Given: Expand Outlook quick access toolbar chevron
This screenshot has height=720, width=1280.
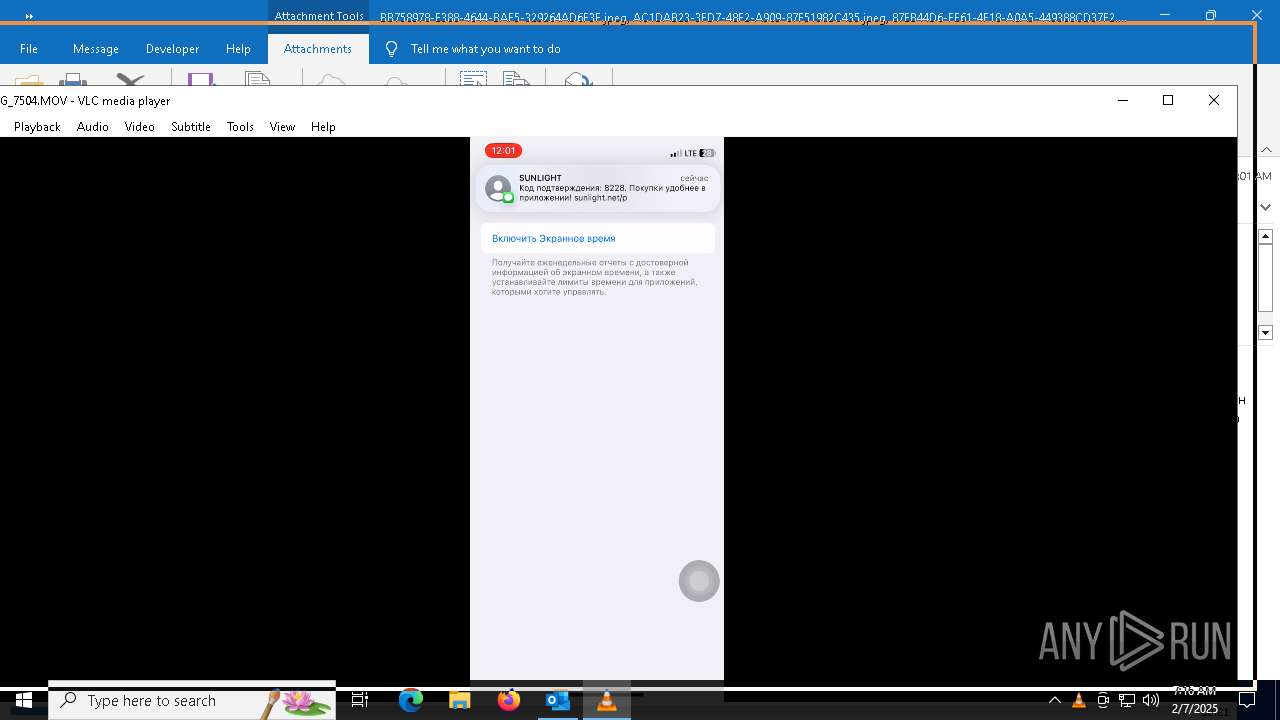Looking at the screenshot, I should tap(29, 16).
